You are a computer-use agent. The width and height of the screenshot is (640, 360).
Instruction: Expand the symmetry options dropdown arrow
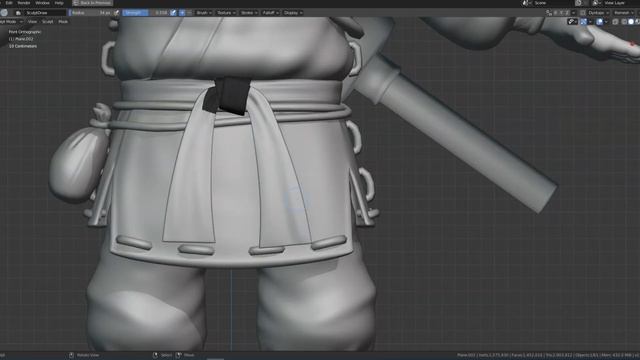[x=573, y=13]
